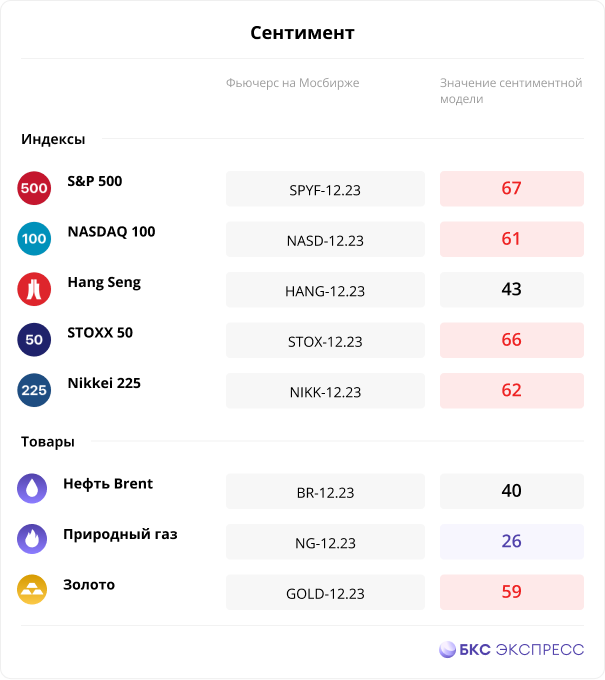
Task: Click the Nikkei 225 round icon
Action: (34, 390)
